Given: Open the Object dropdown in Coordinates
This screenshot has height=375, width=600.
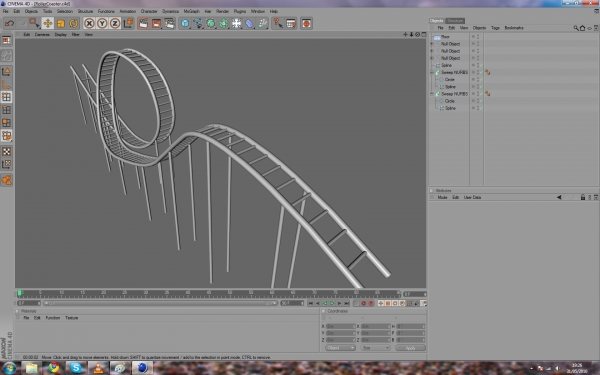Looking at the screenshot, I should click(x=340, y=348).
